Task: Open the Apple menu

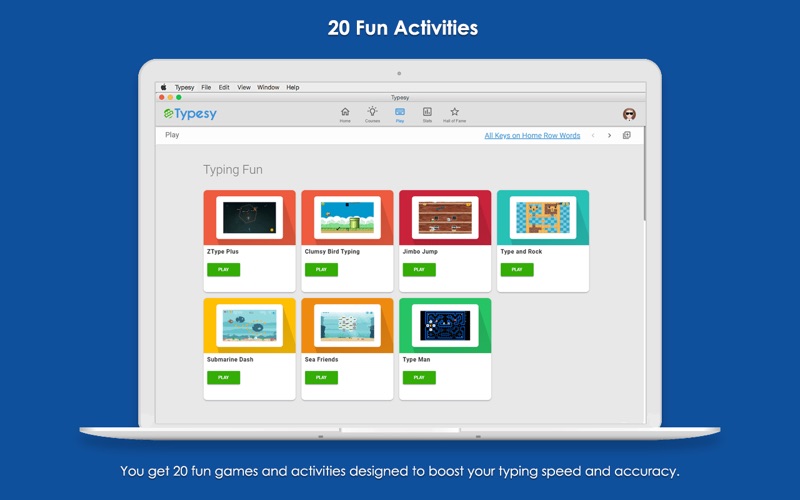Action: (164, 87)
